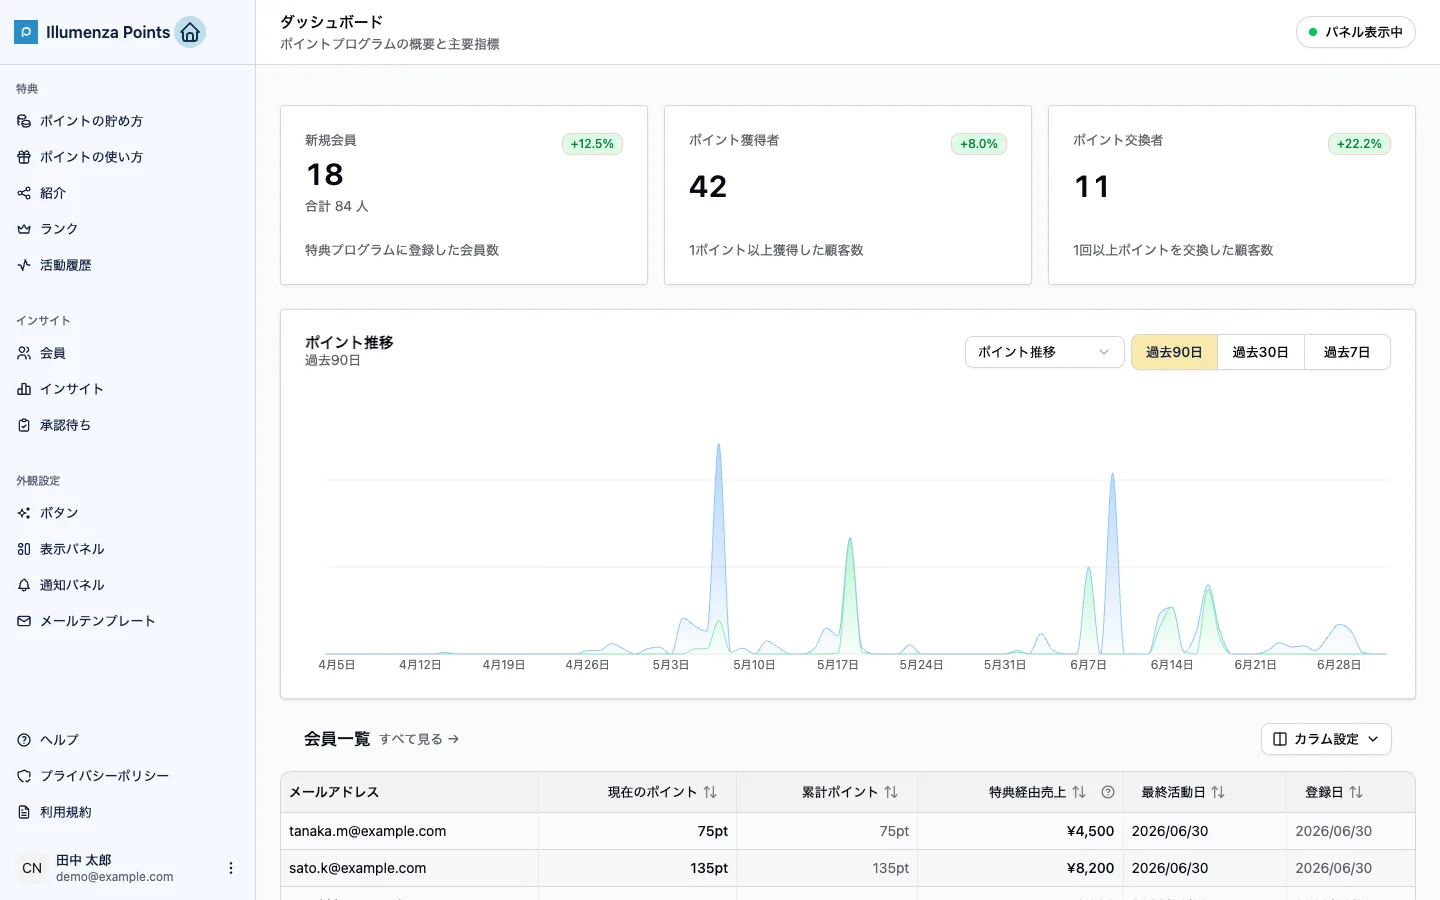Click the メールテンプレート envelope icon
The height and width of the screenshot is (900, 1440).
coord(24,621)
